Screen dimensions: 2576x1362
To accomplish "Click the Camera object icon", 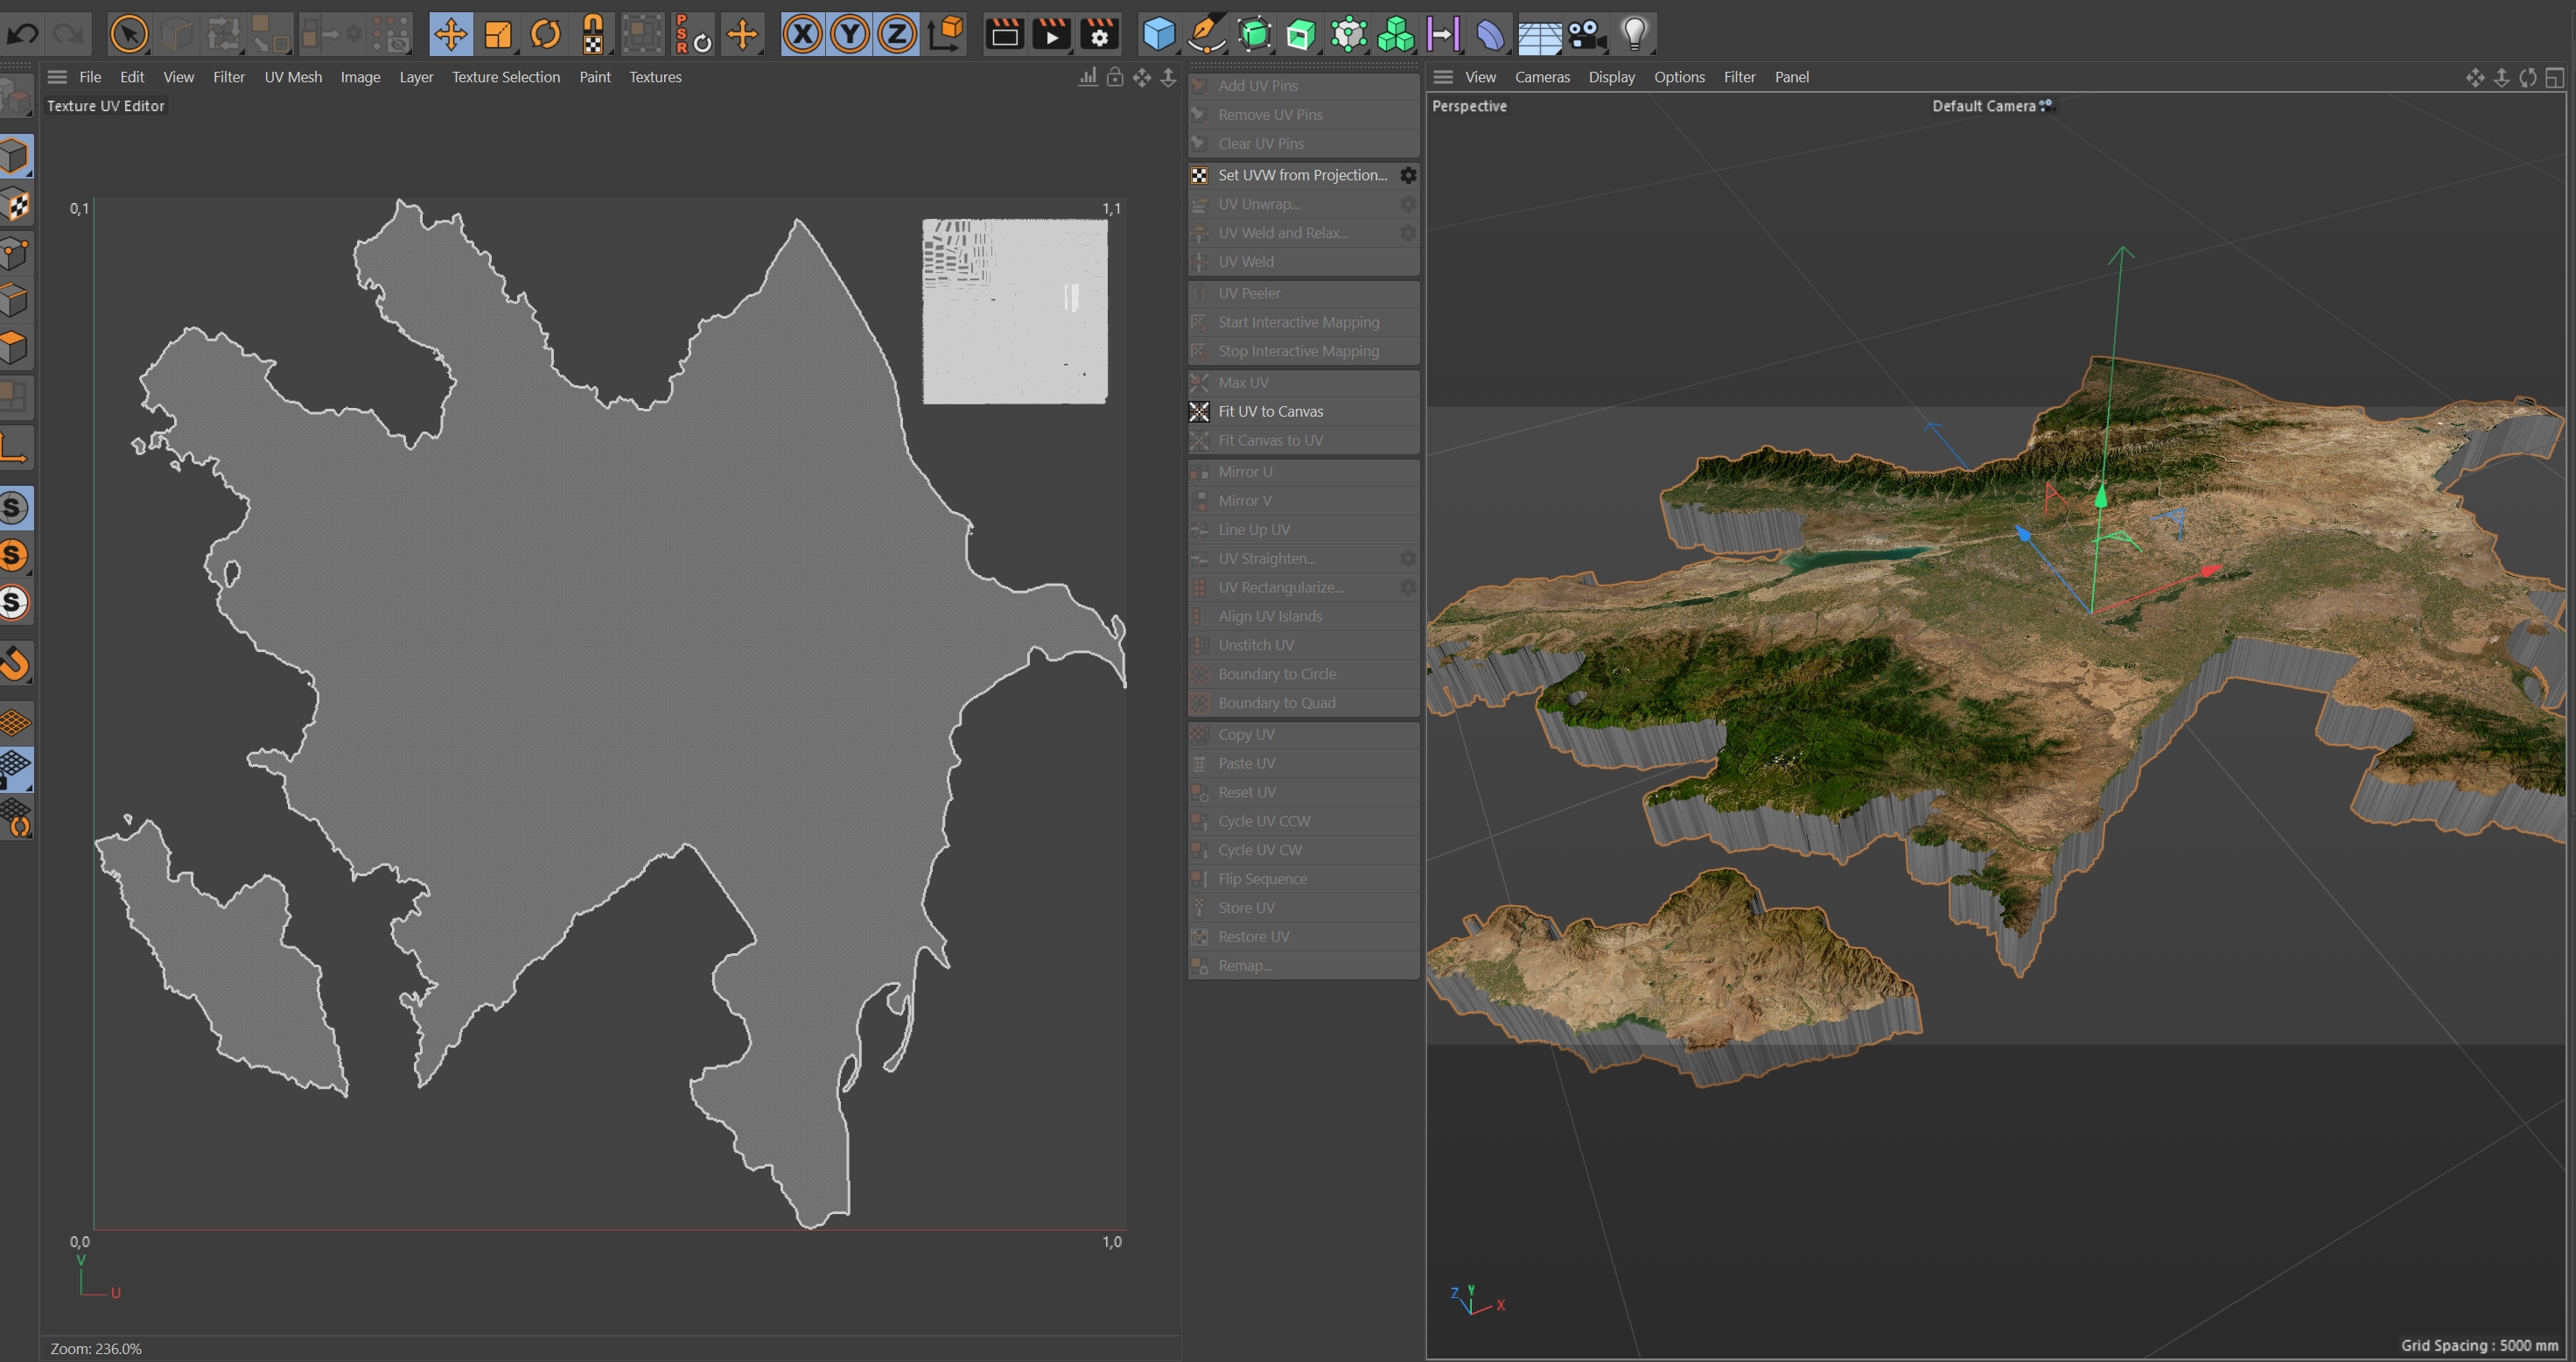I will pyautogui.click(x=1586, y=35).
